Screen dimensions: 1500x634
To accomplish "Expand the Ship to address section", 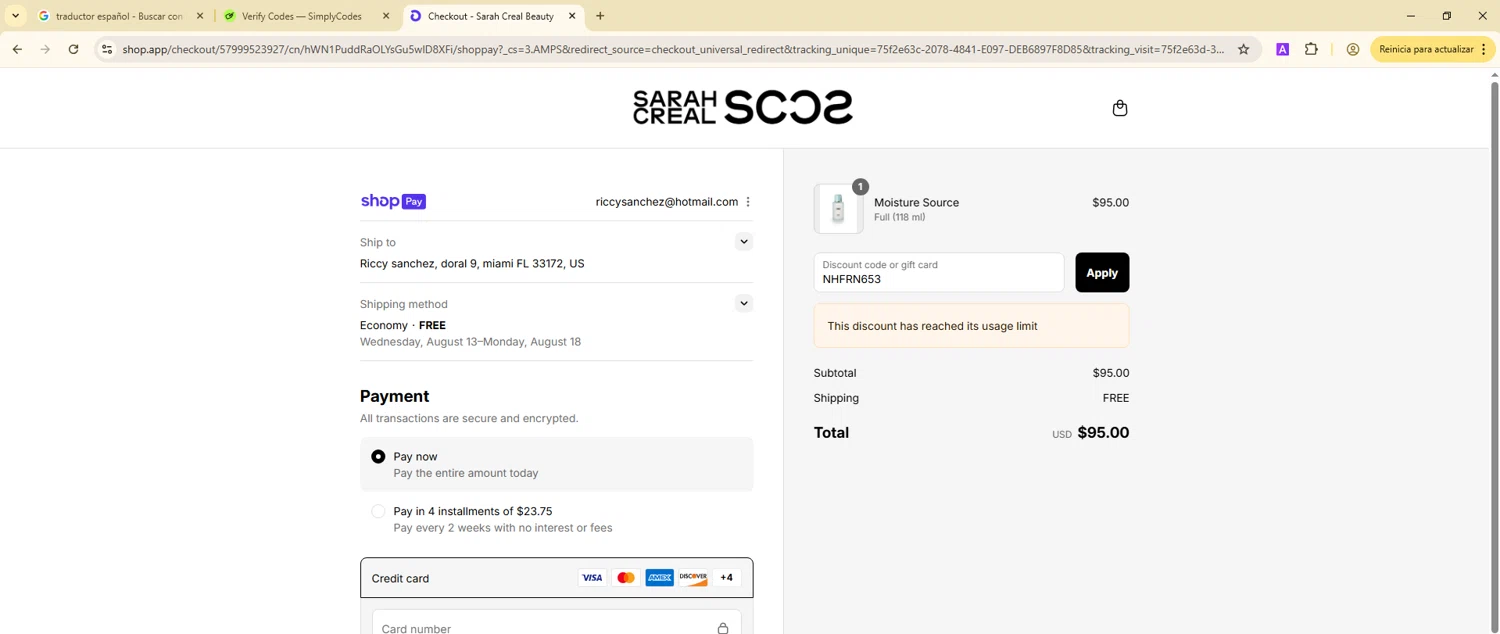I will [x=743, y=242].
